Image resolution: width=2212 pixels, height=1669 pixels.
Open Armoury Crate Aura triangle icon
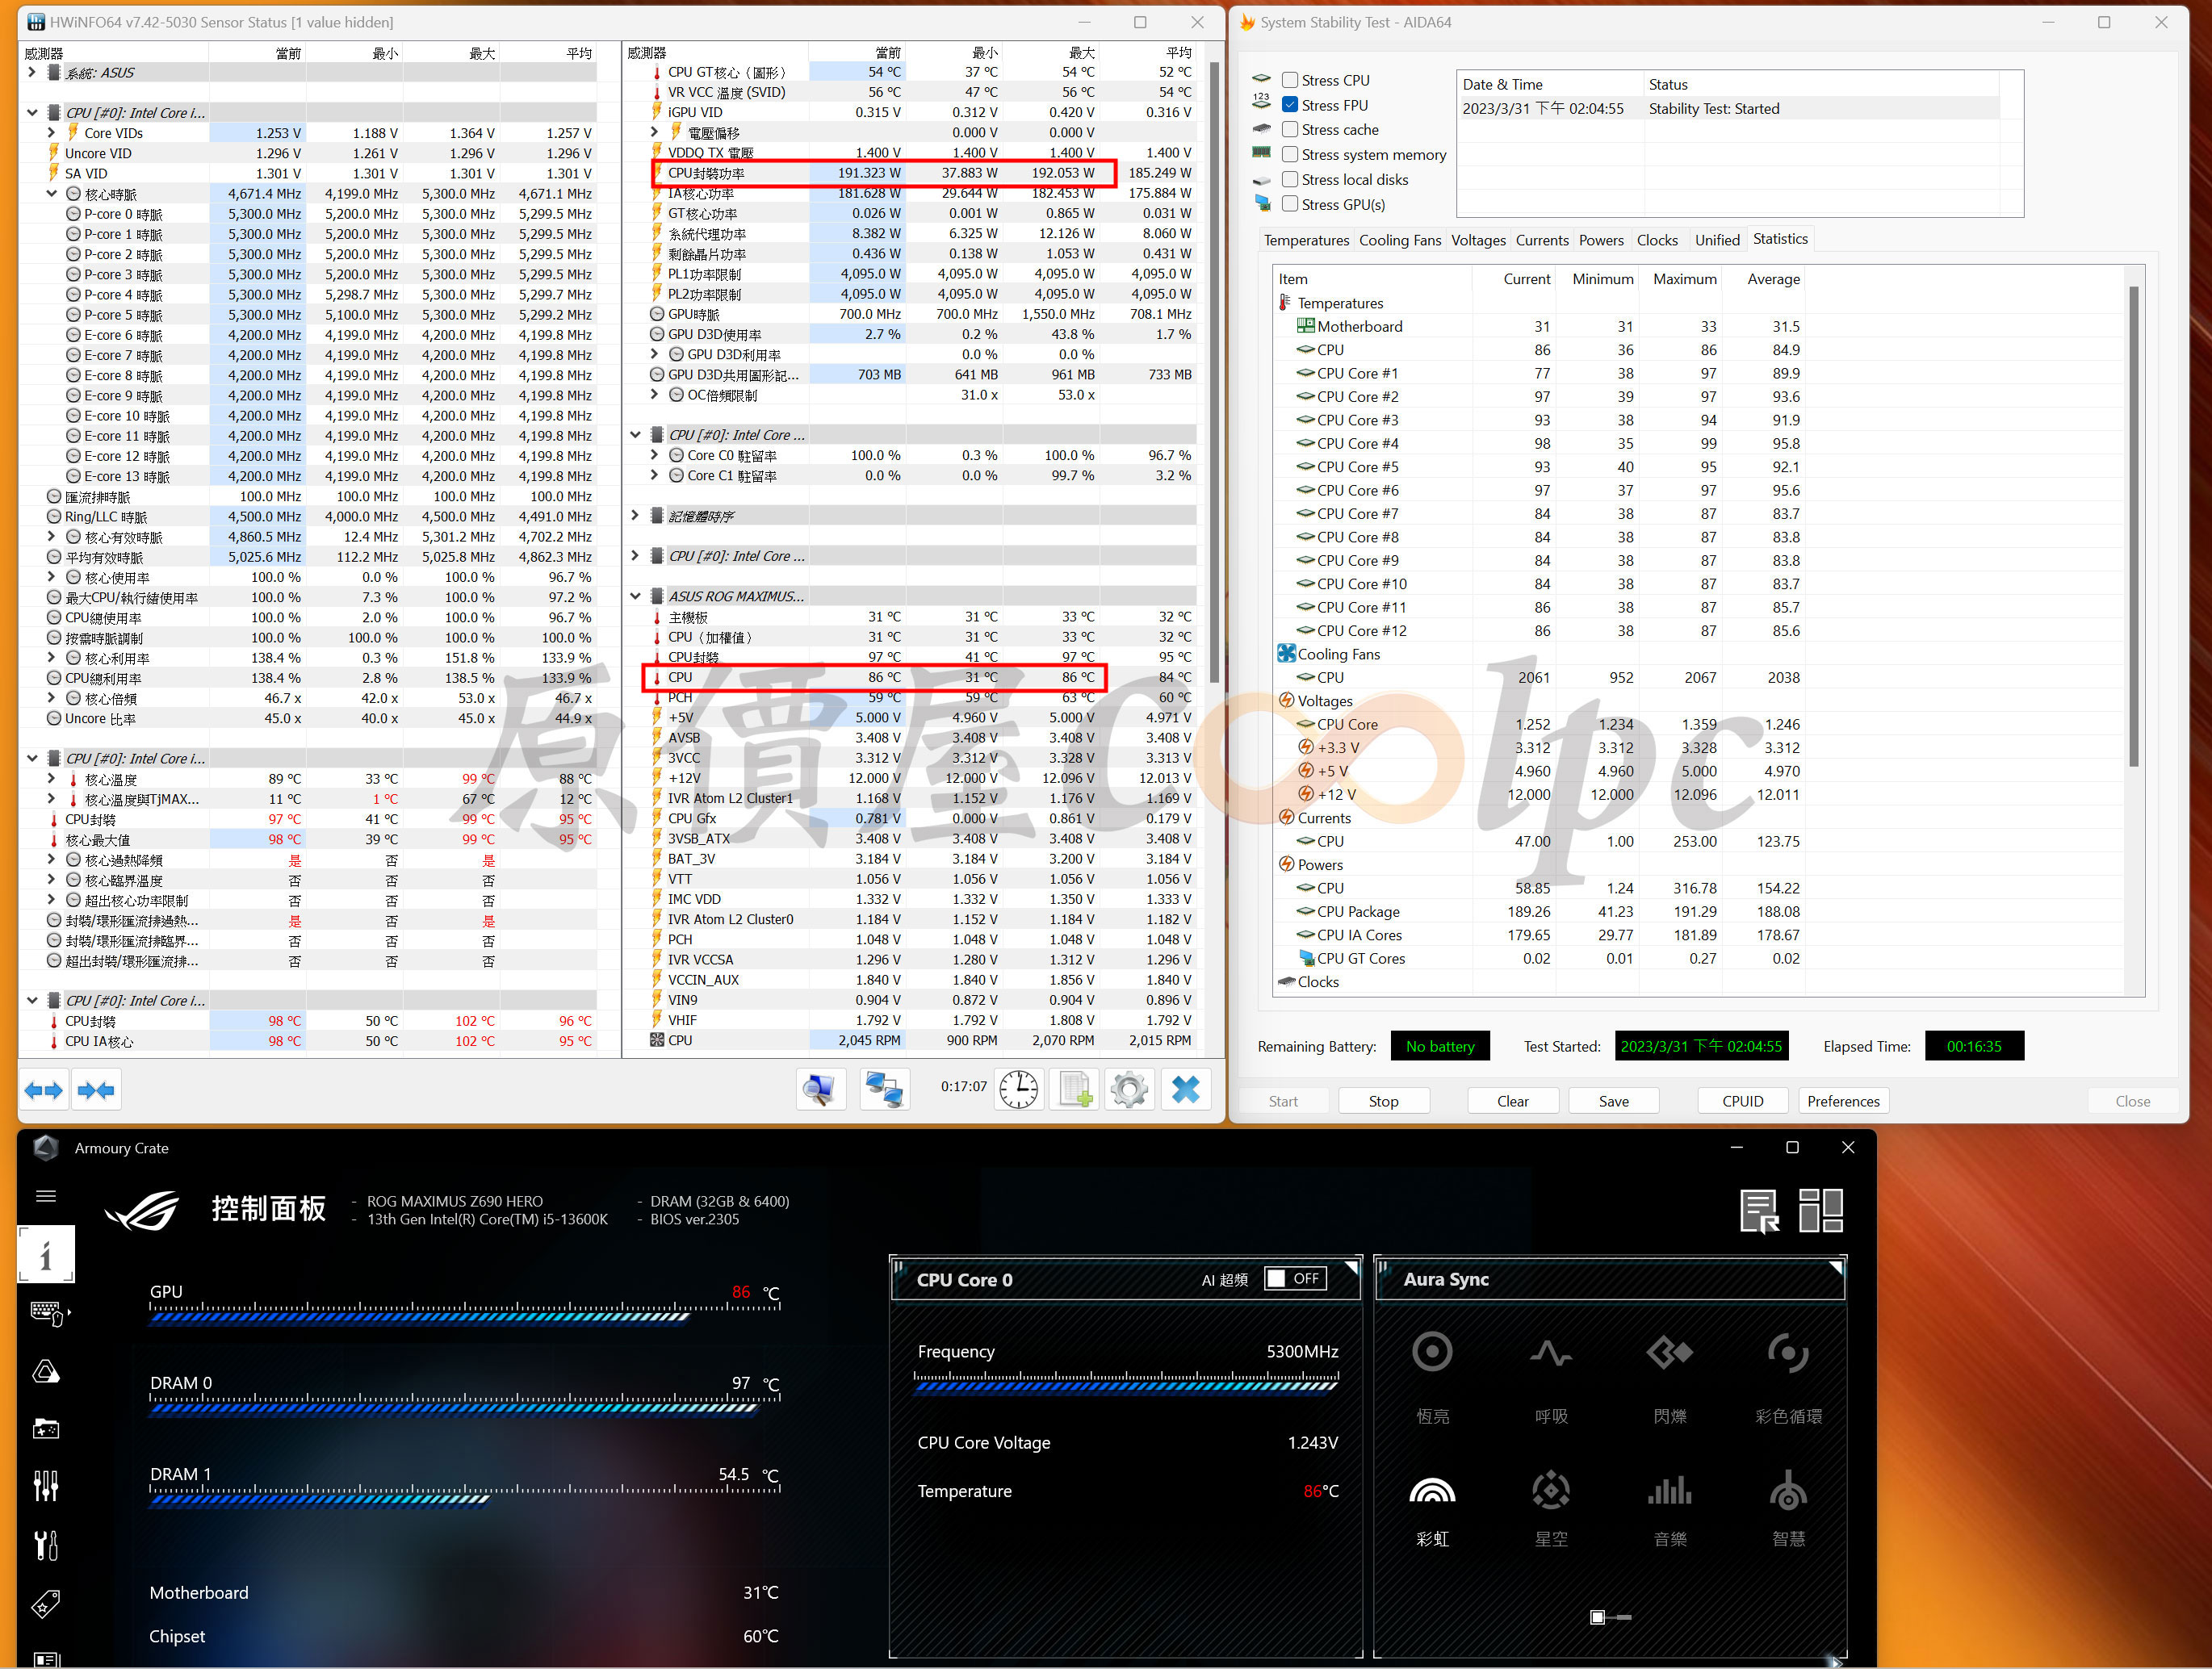[46, 1372]
